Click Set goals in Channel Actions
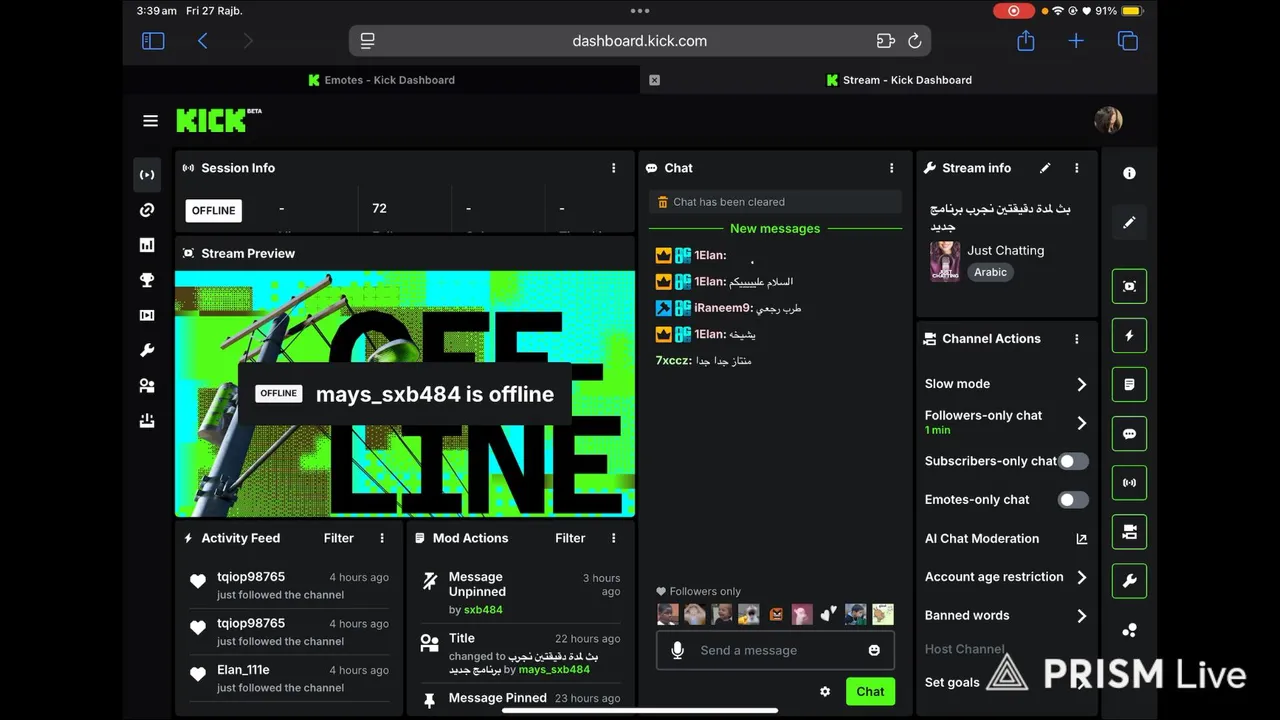1280x720 pixels. (952, 682)
